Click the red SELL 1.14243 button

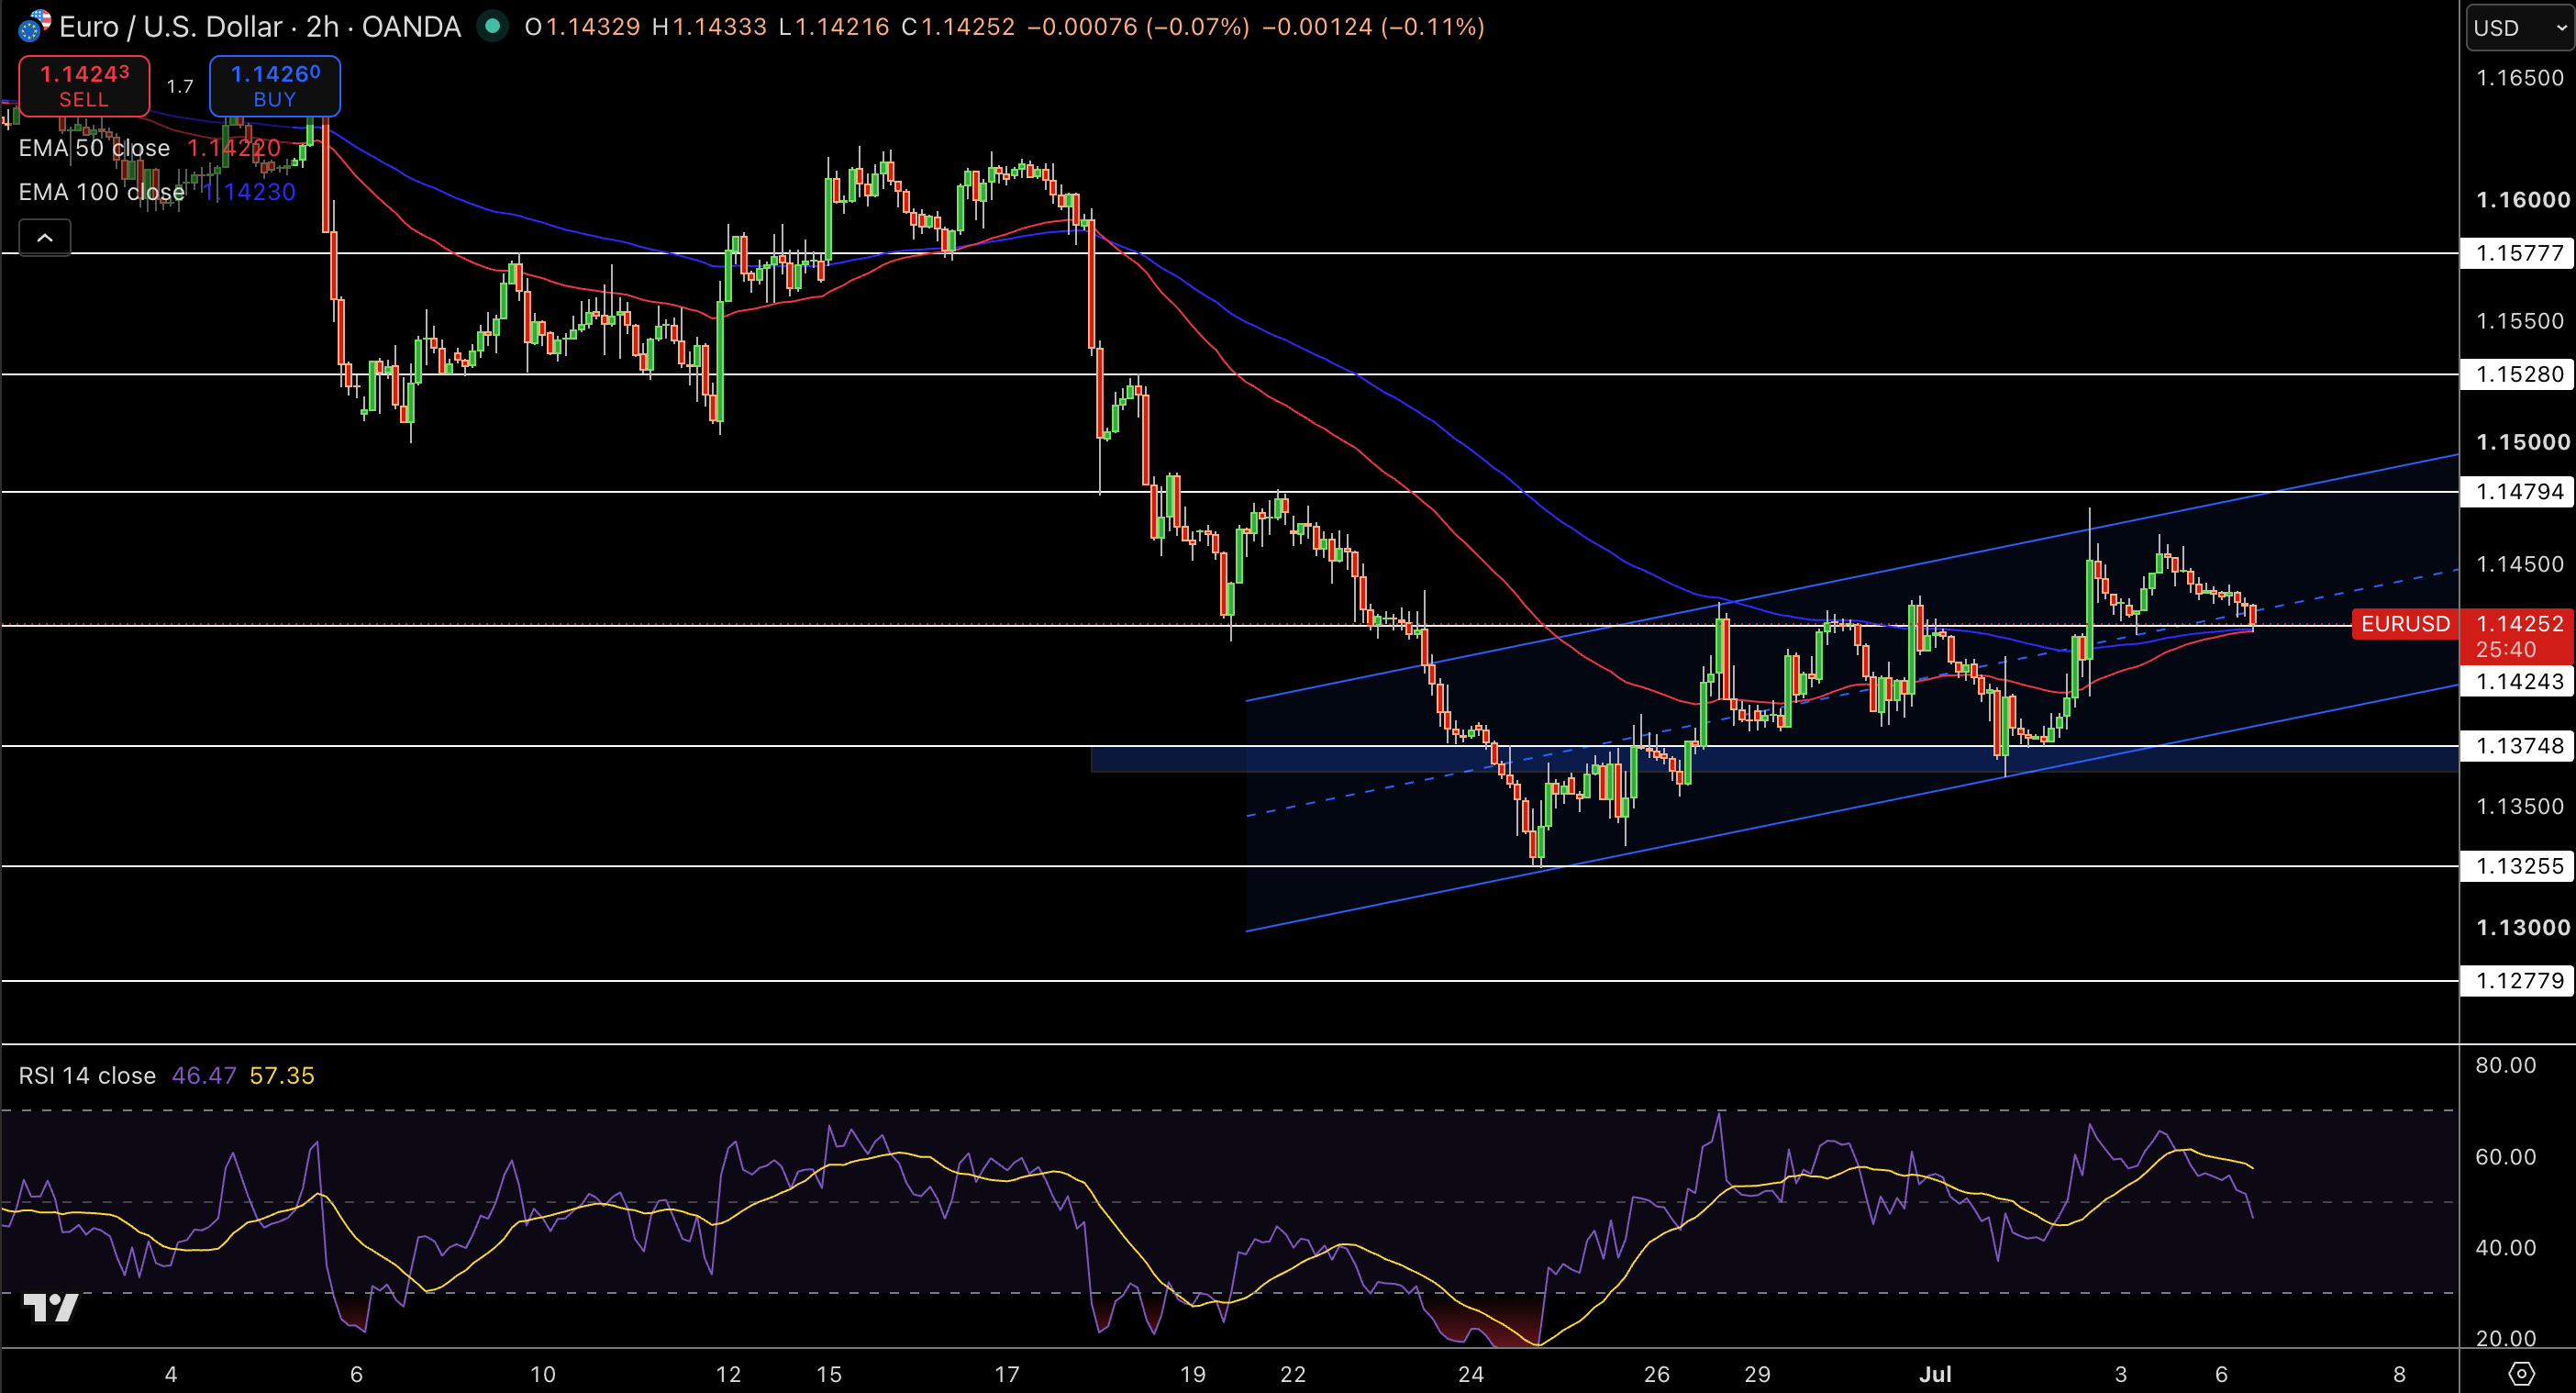click(x=84, y=86)
